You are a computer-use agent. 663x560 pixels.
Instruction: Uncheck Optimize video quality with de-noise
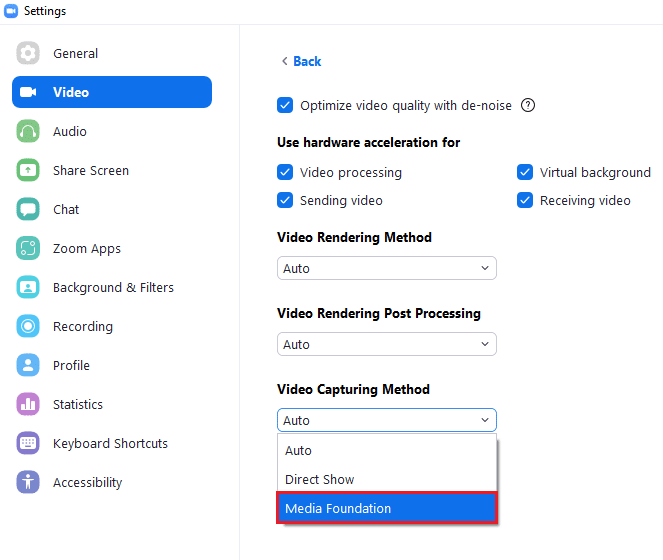coord(285,105)
